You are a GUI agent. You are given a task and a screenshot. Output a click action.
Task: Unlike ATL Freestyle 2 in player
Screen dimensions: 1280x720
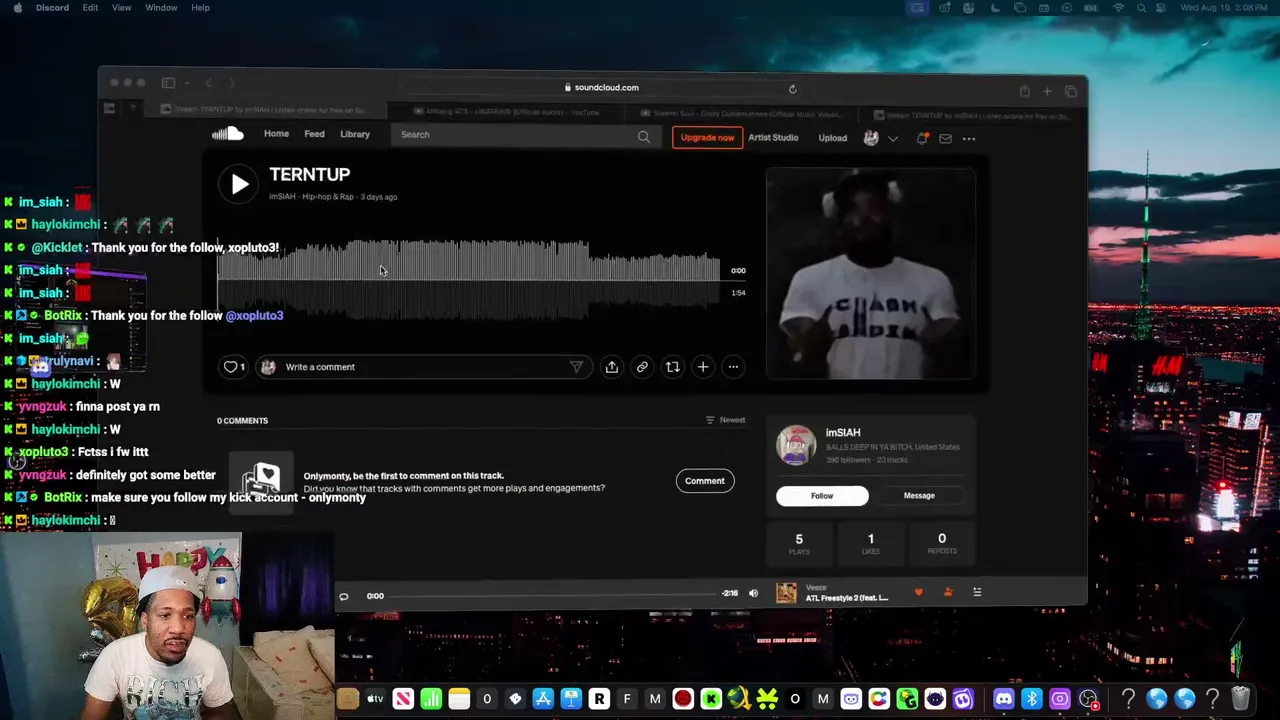[x=919, y=593]
